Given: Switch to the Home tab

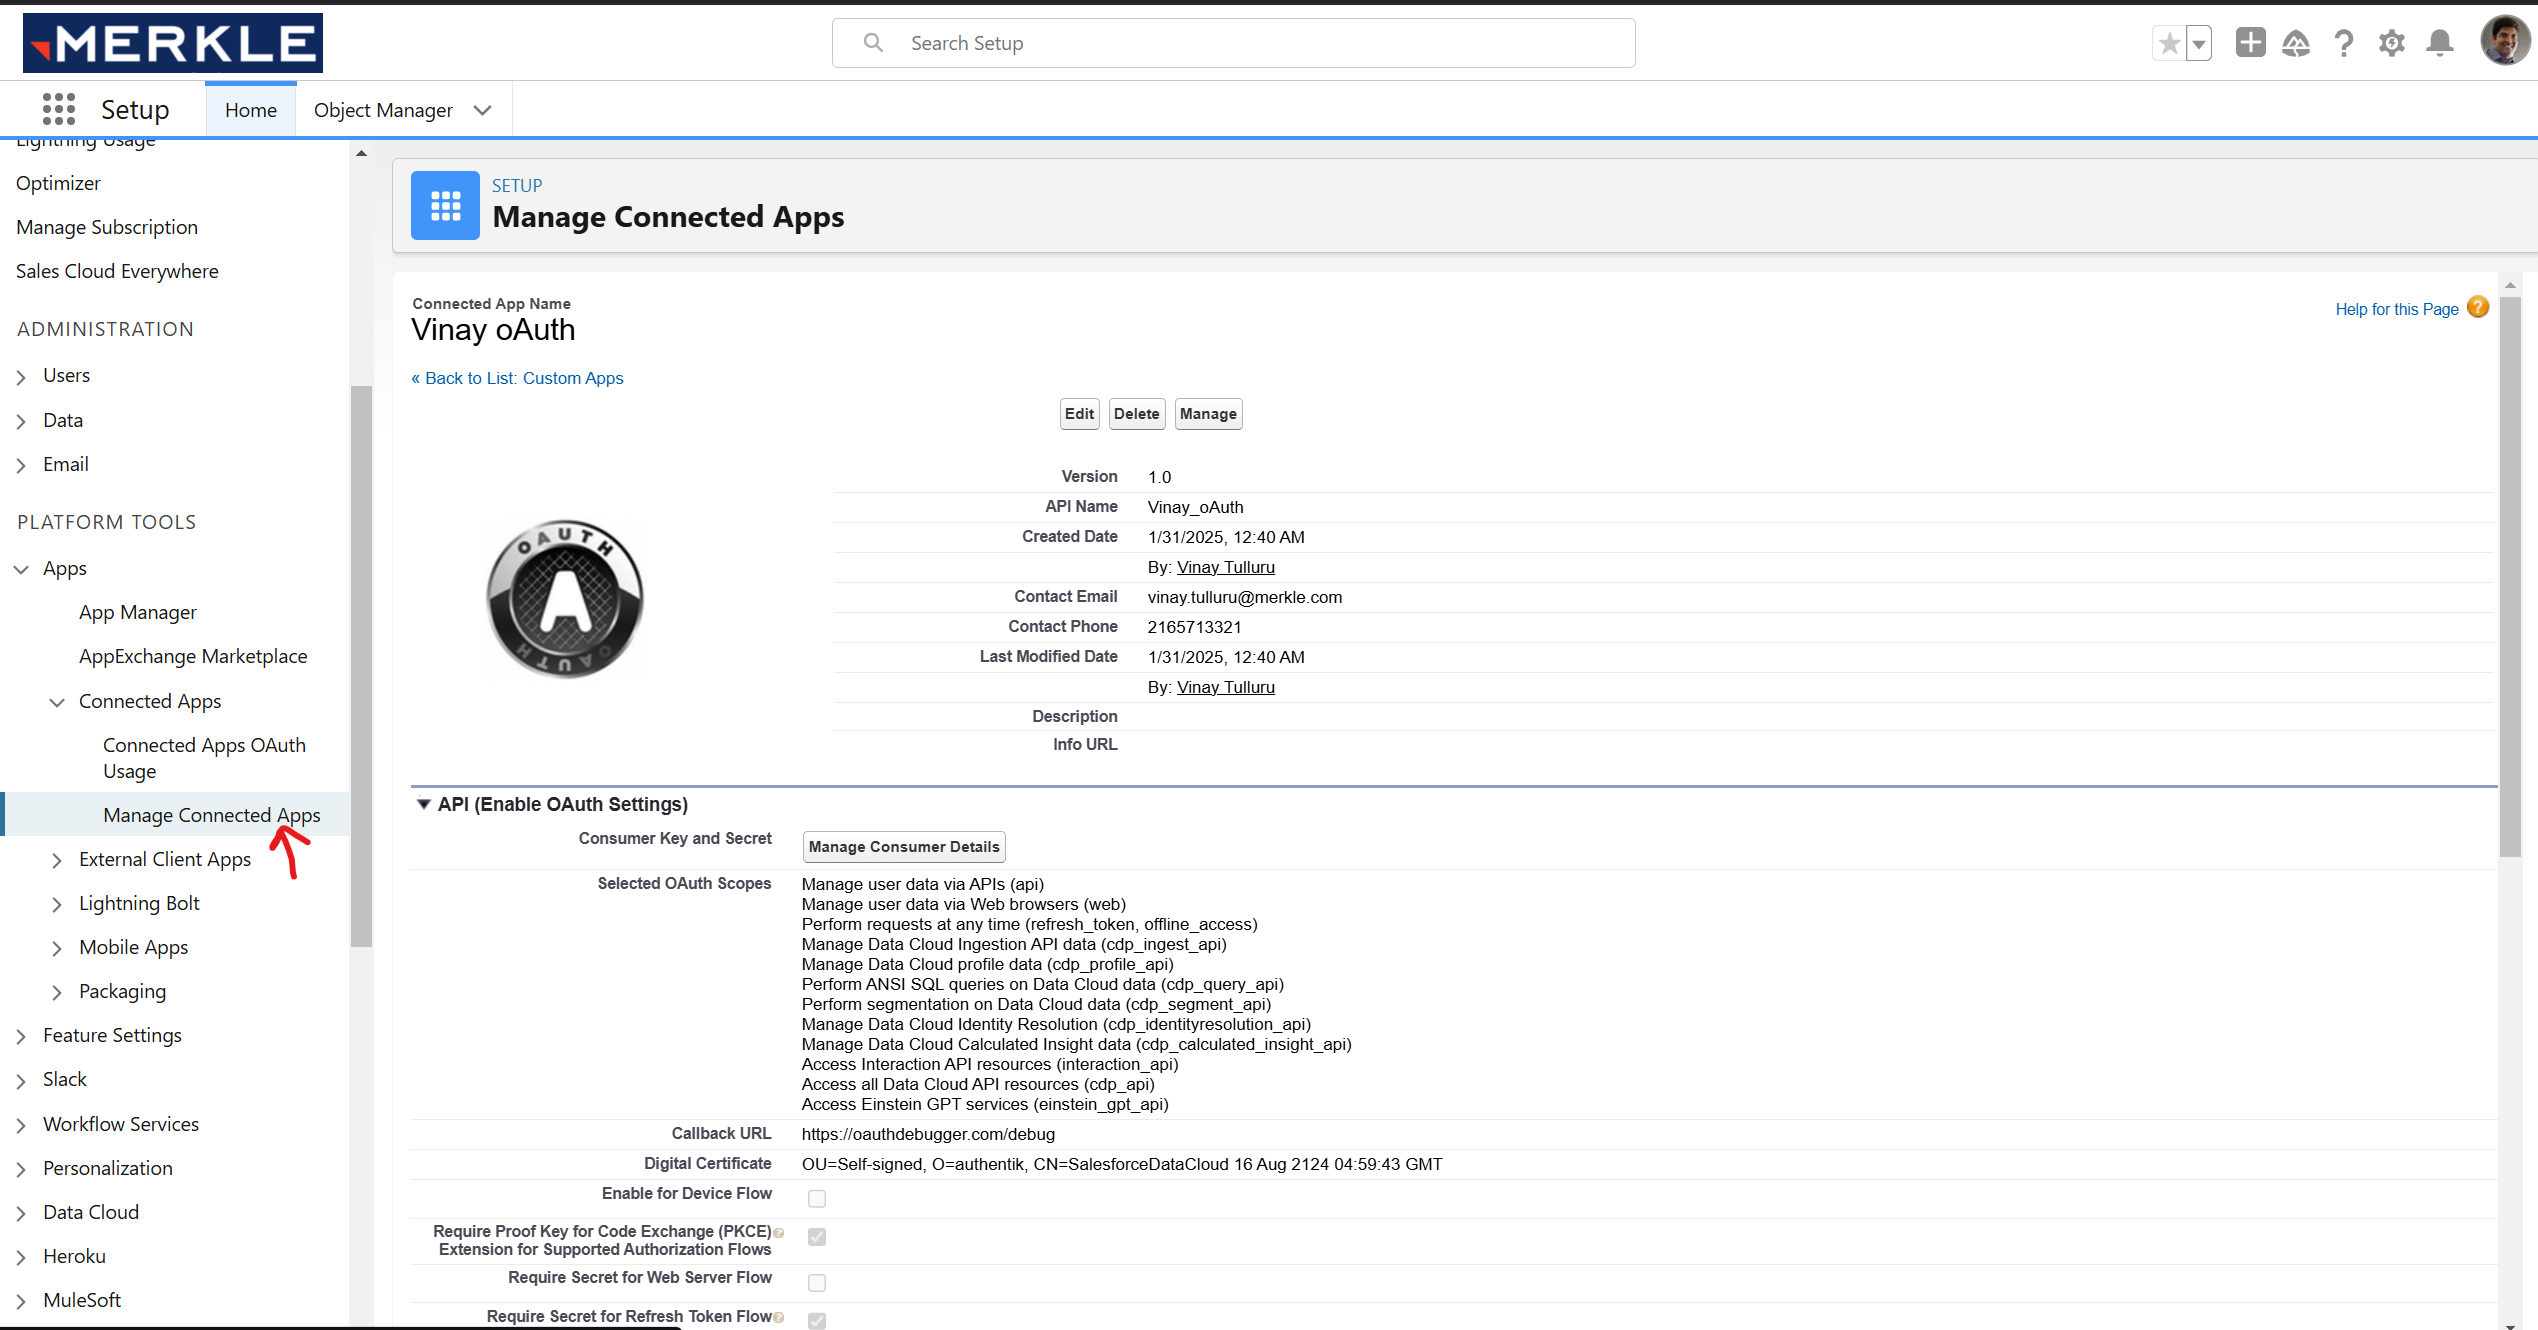Looking at the screenshot, I should (x=251, y=110).
